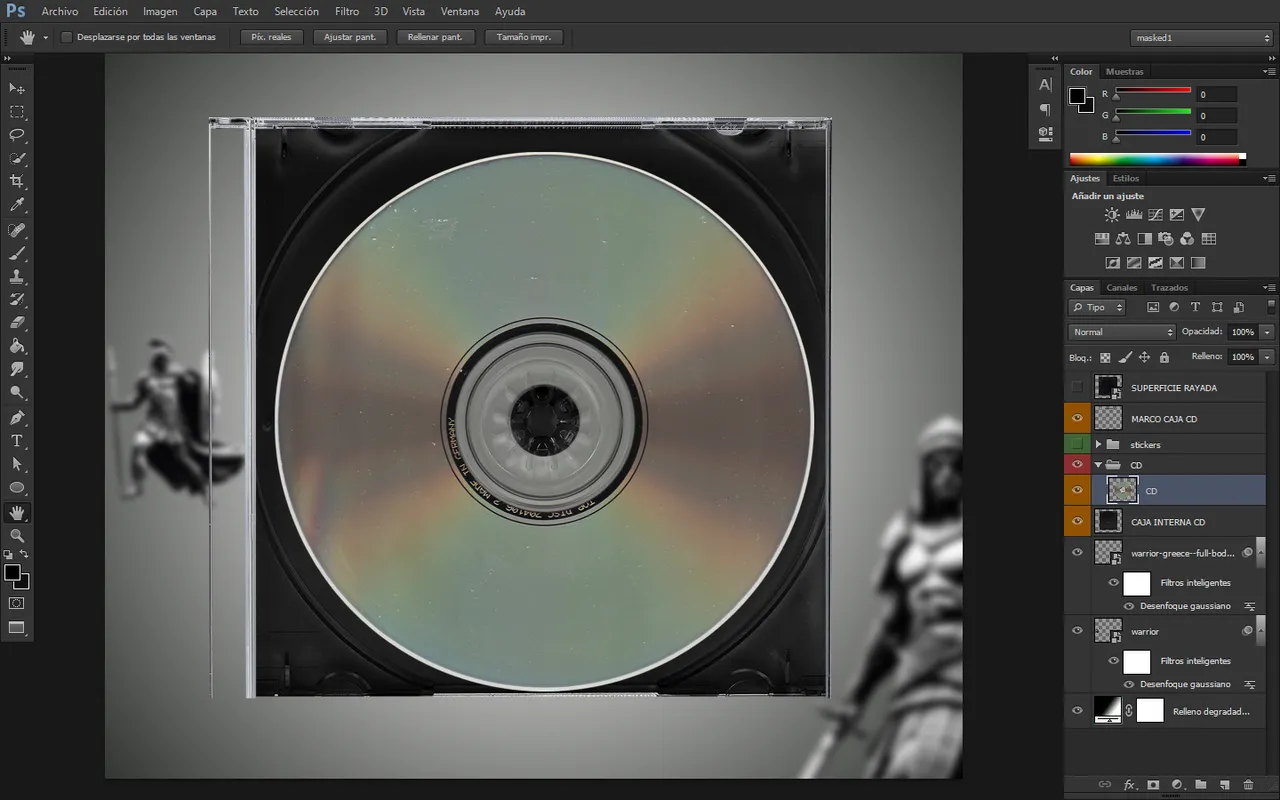Select the CAJA INTERNA CD layer
This screenshot has width=1280, height=800.
[x=1167, y=522]
